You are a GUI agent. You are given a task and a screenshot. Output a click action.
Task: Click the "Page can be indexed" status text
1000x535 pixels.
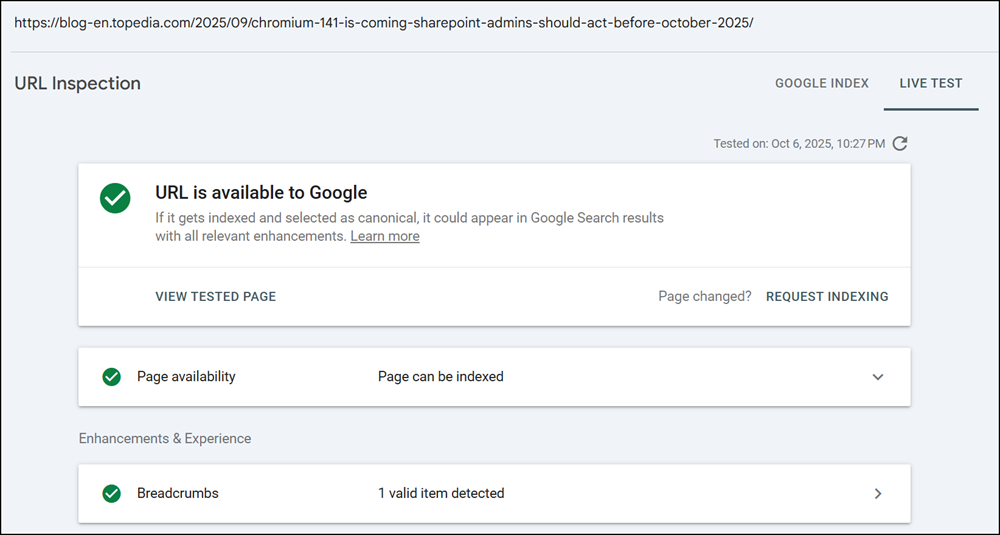[x=440, y=377]
